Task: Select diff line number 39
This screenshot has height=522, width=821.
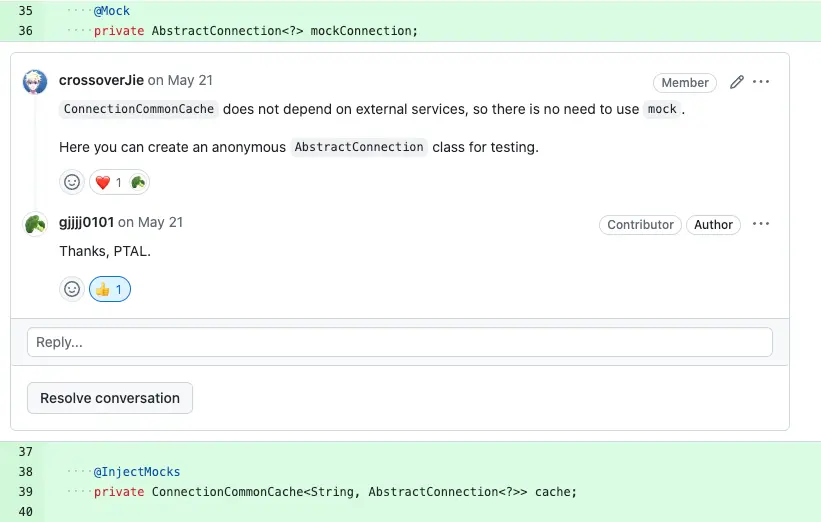Action: (x=25, y=491)
